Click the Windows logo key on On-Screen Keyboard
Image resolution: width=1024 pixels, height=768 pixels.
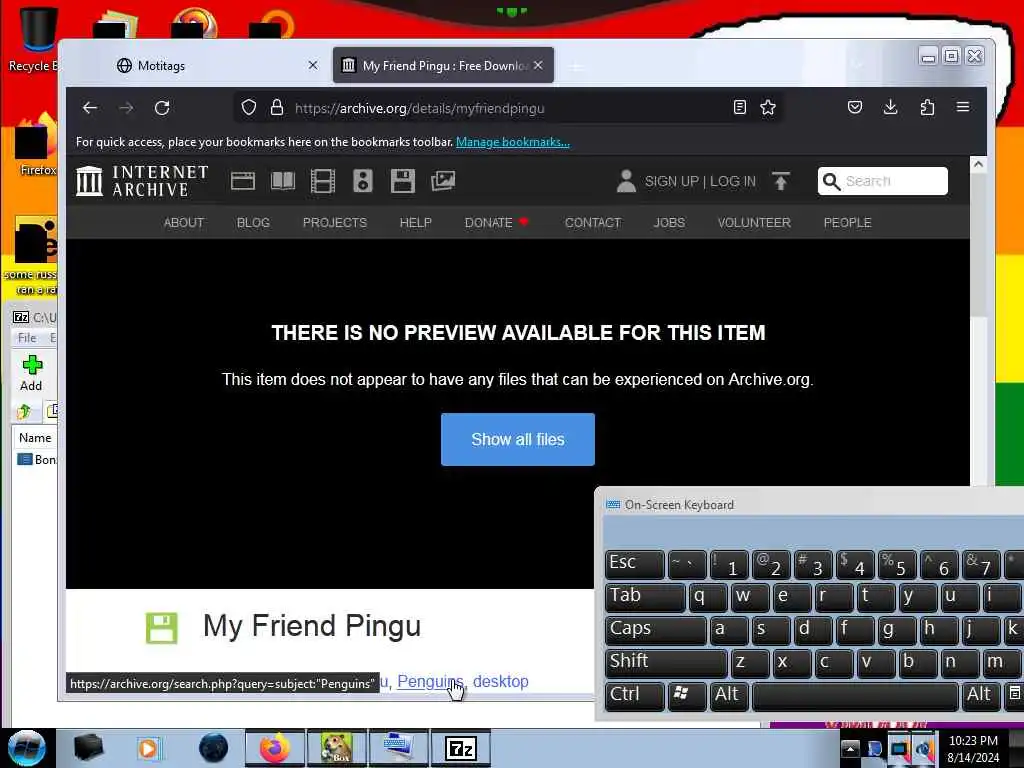[x=686, y=696]
